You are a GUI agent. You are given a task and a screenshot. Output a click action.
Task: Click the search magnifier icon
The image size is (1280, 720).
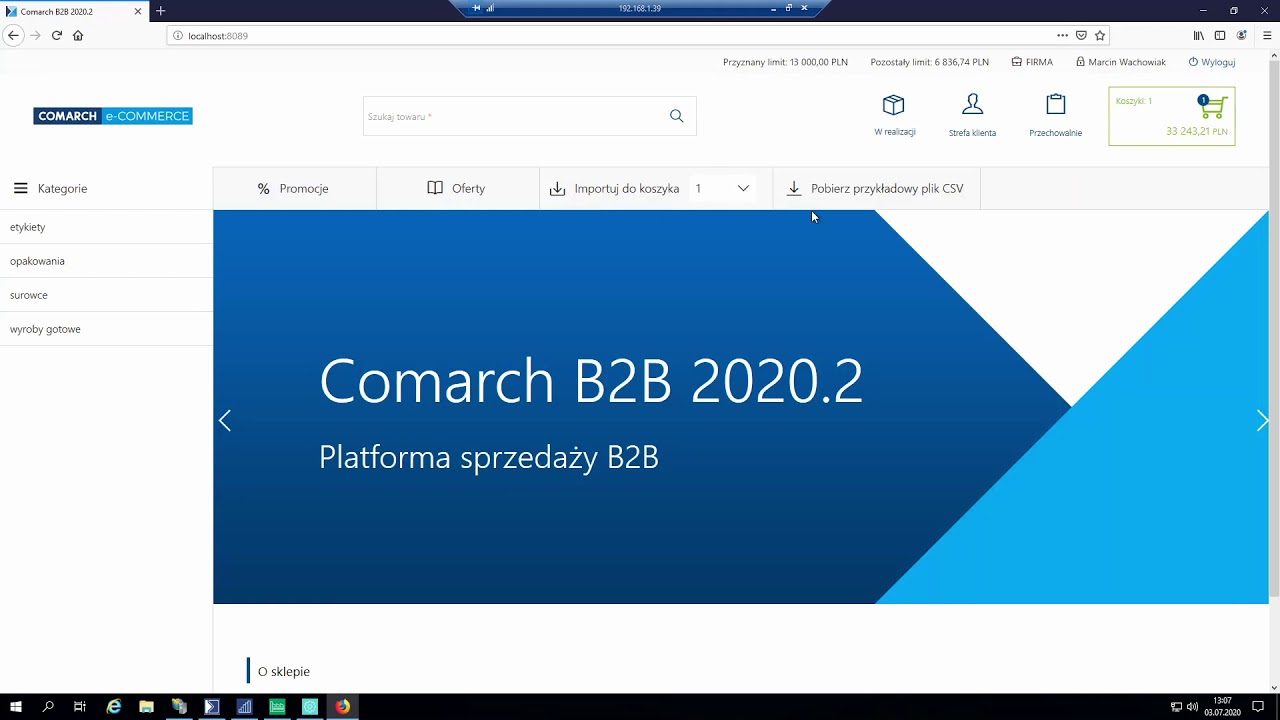click(x=677, y=116)
